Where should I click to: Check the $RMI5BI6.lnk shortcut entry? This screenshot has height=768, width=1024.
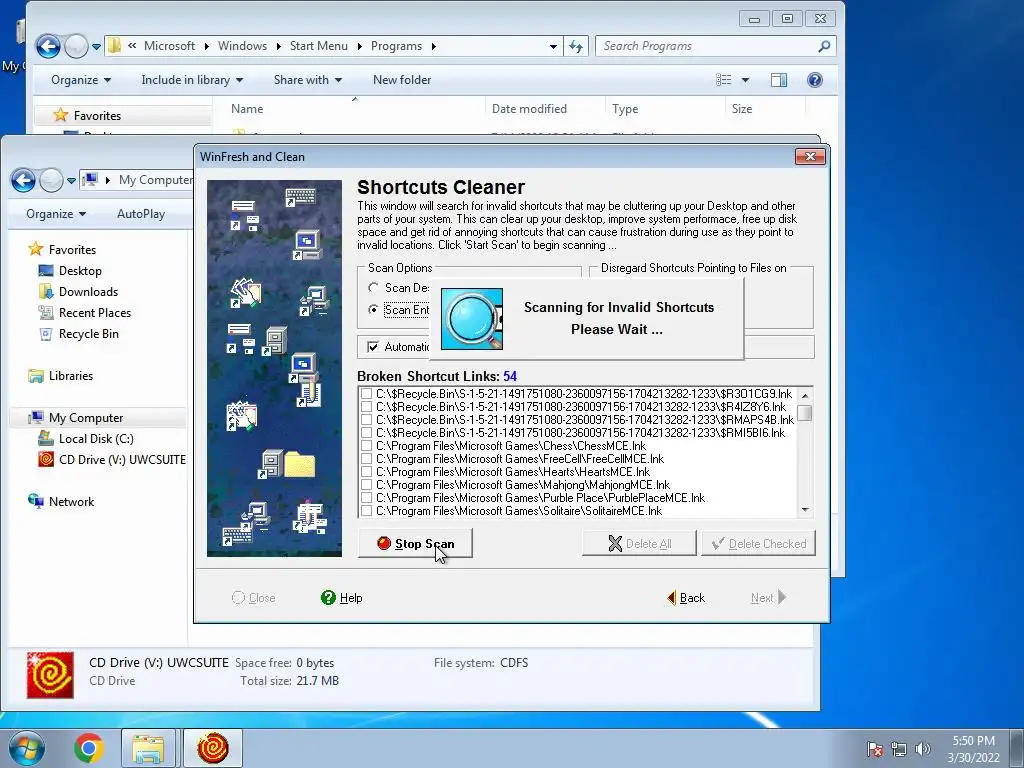tap(366, 433)
